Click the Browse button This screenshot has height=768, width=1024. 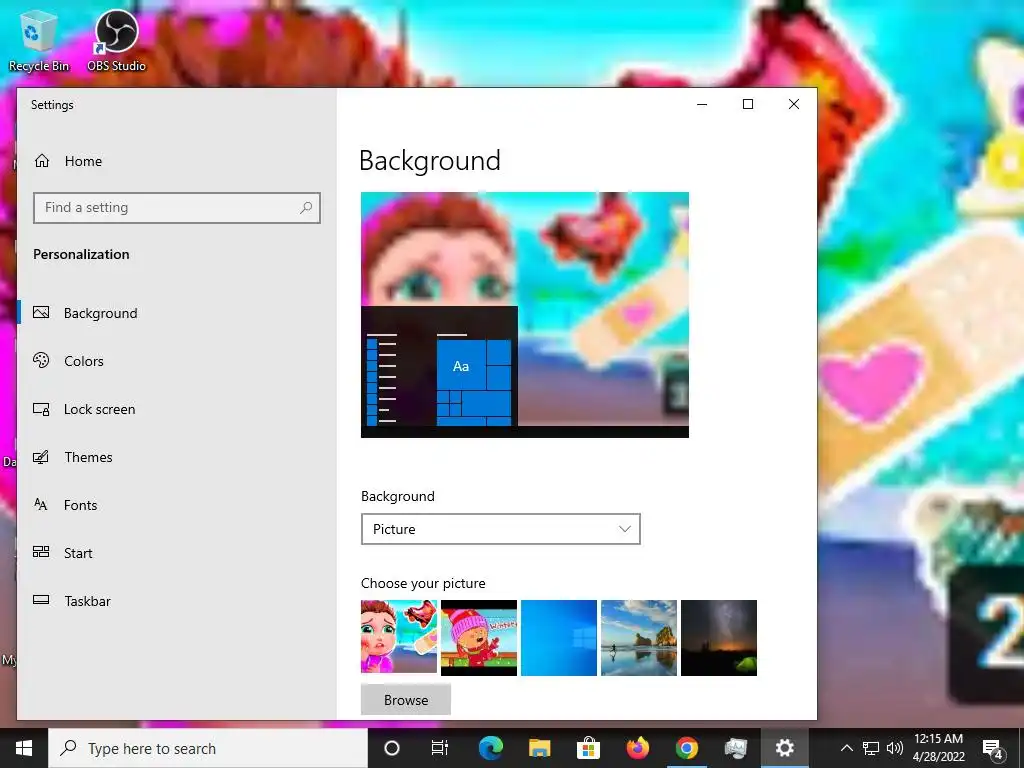(406, 700)
